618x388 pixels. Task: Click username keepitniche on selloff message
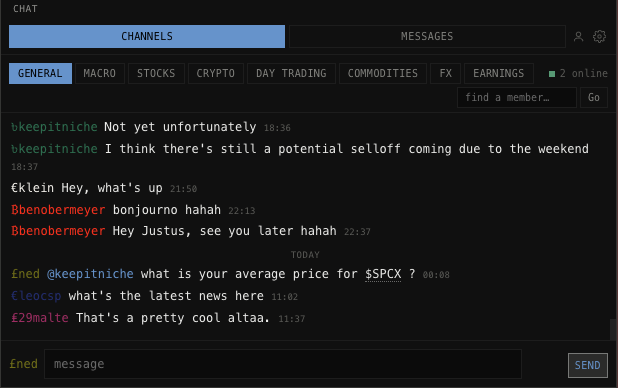(x=54, y=149)
